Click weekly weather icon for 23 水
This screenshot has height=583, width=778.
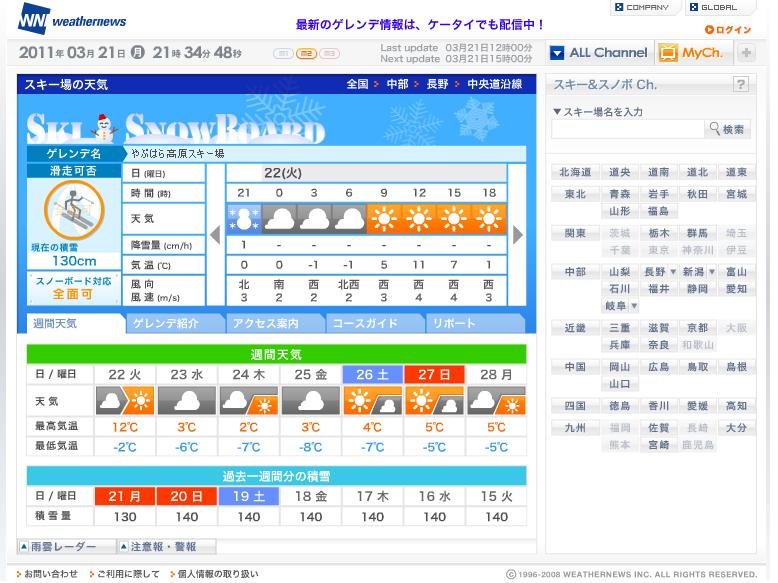tap(187, 401)
